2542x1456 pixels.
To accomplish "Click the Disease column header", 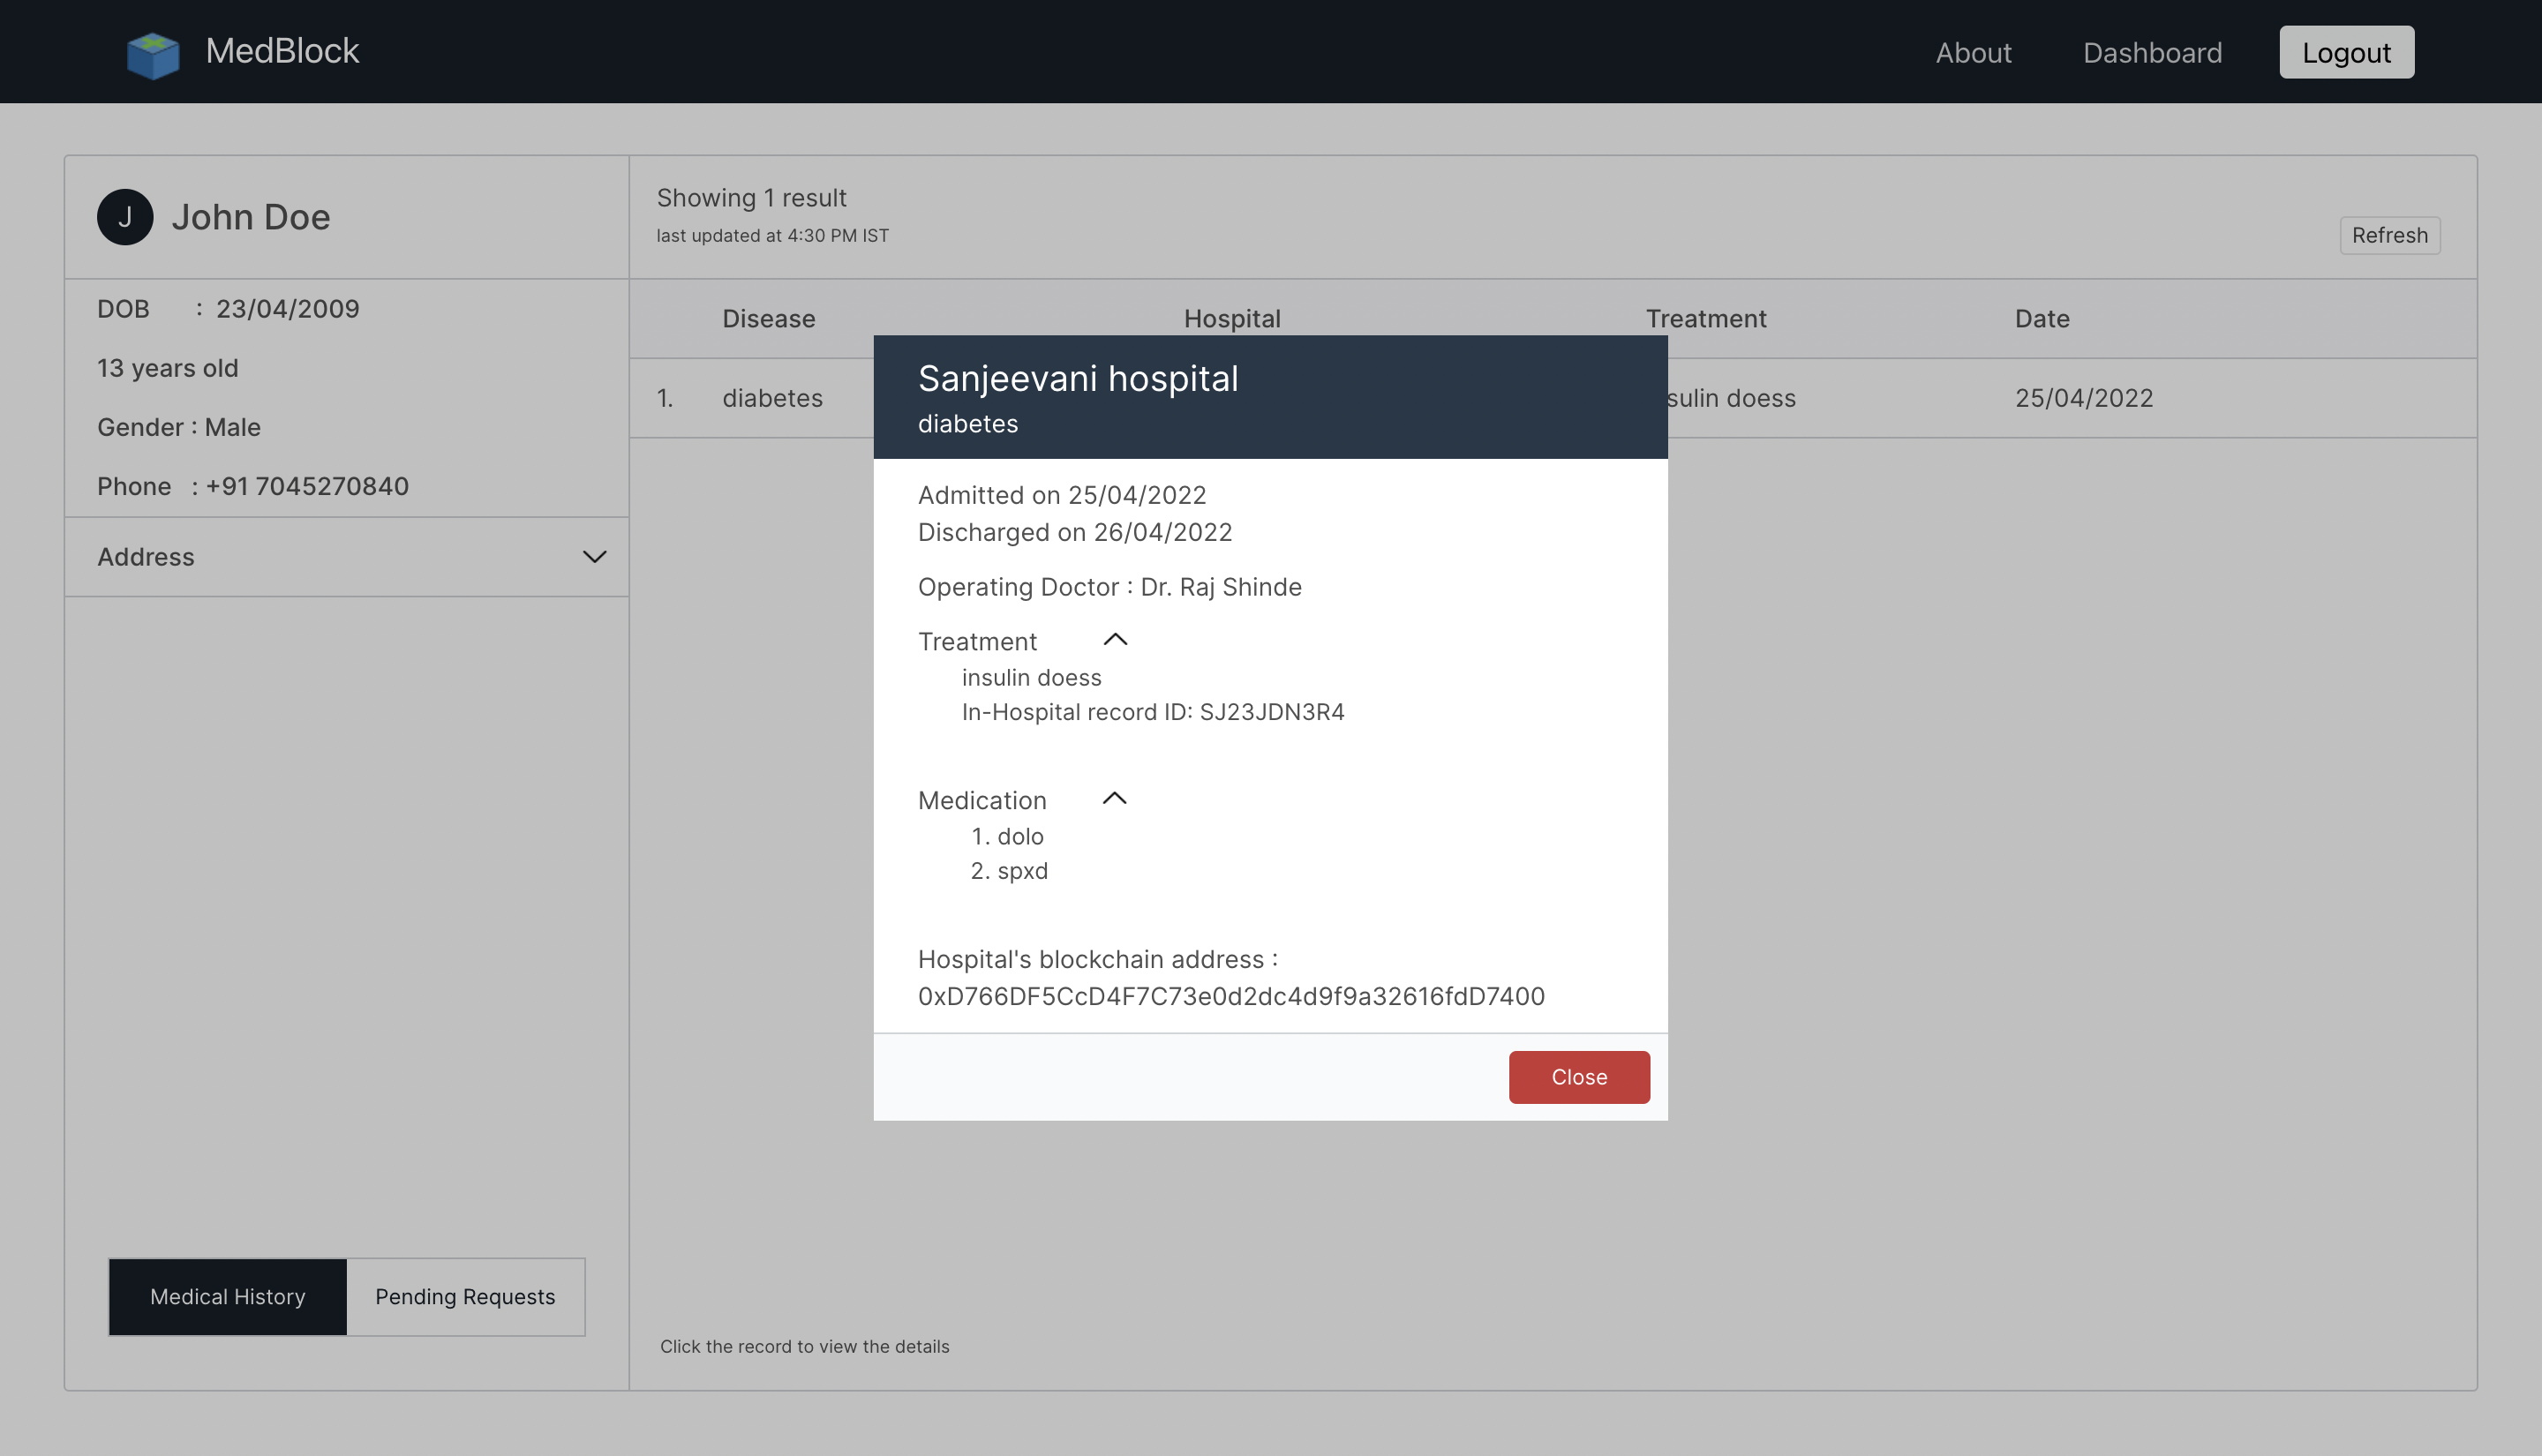I will click(x=768, y=319).
